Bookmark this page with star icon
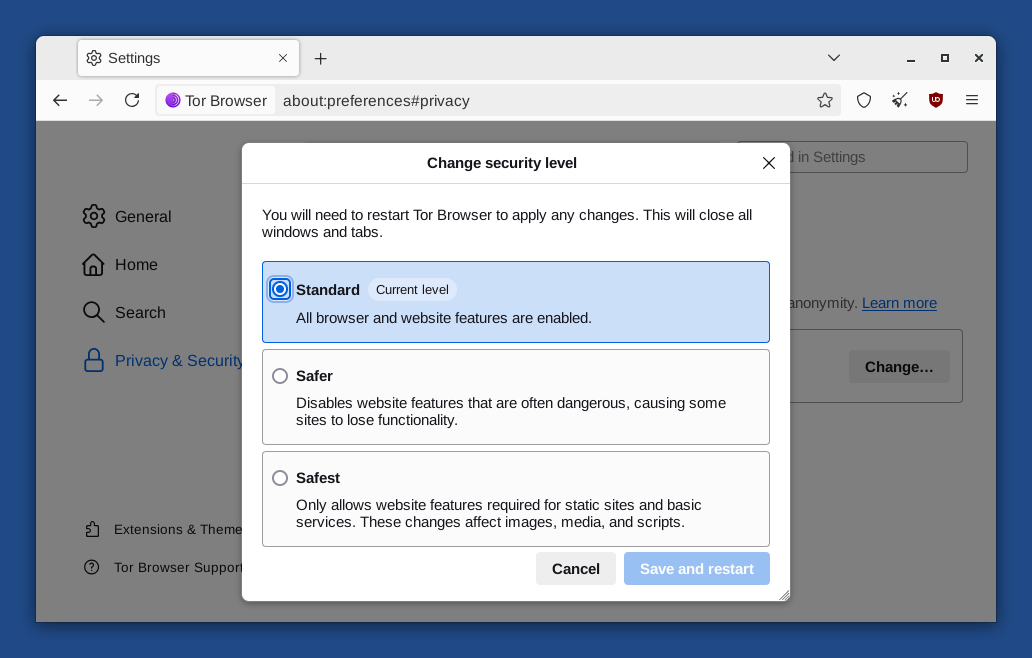Viewport: 1032px width, 658px height. [825, 100]
